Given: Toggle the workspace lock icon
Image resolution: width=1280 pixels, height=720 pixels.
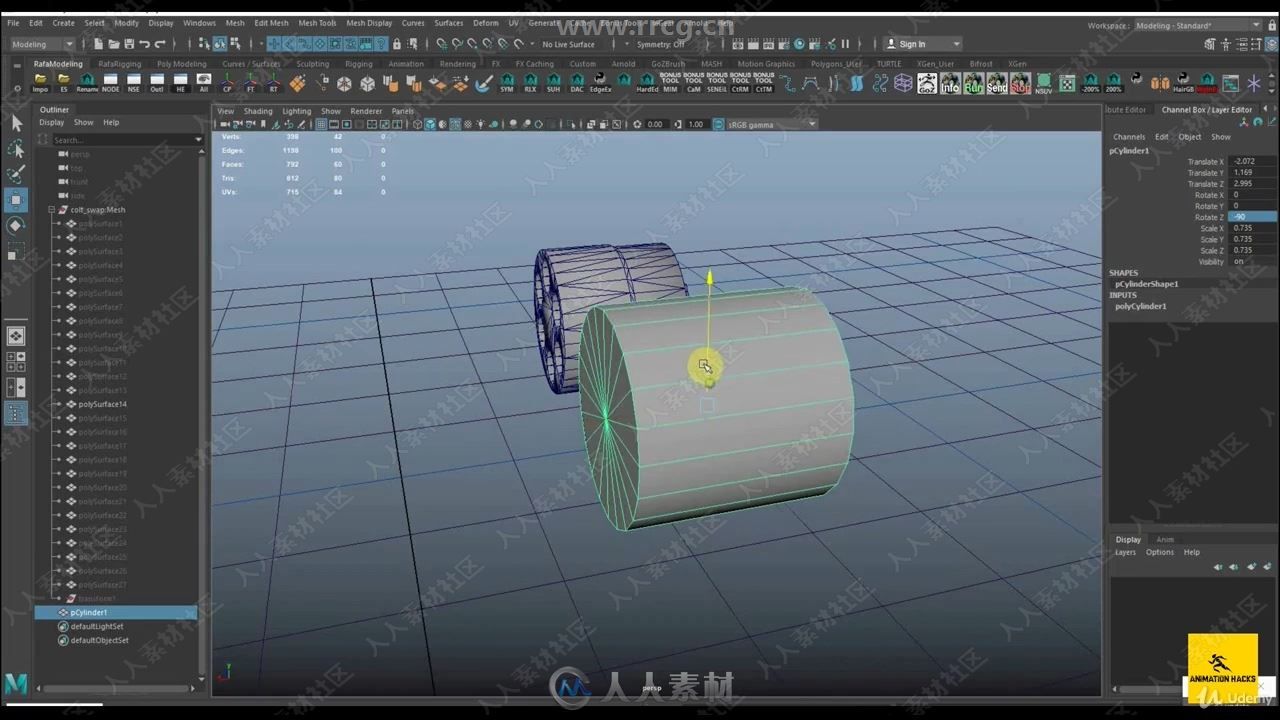Looking at the screenshot, I should point(1272,25).
